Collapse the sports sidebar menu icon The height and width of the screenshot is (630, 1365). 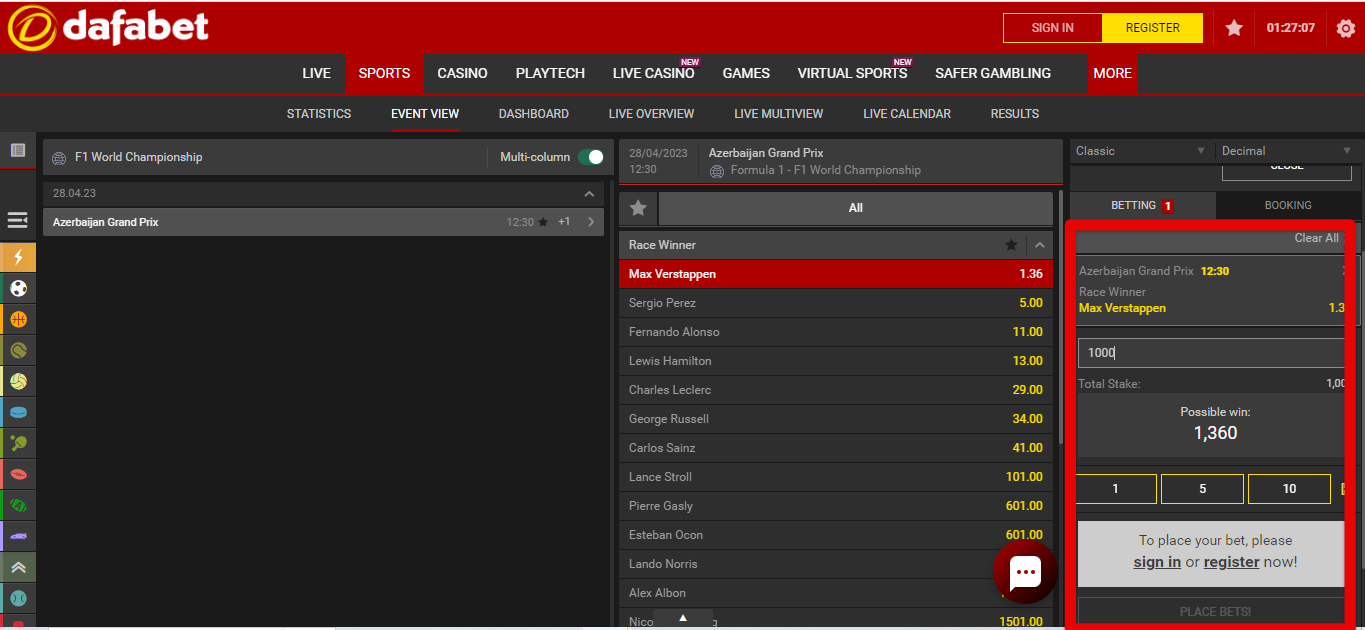click(17, 220)
